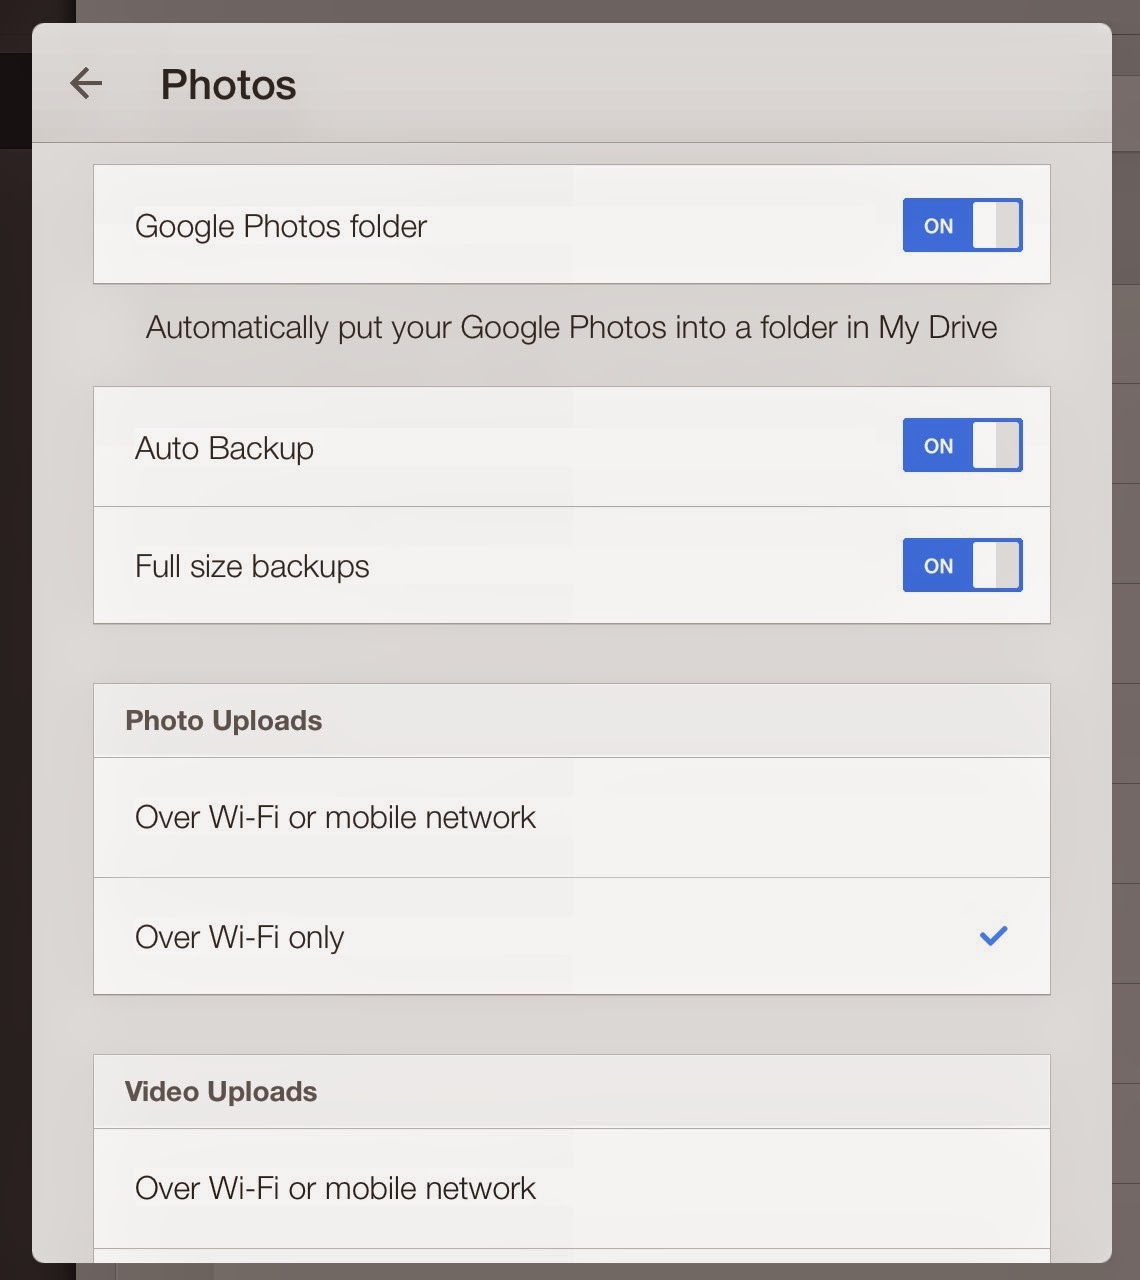Switch off Full size backups toggle
The height and width of the screenshot is (1280, 1140).
click(x=962, y=565)
